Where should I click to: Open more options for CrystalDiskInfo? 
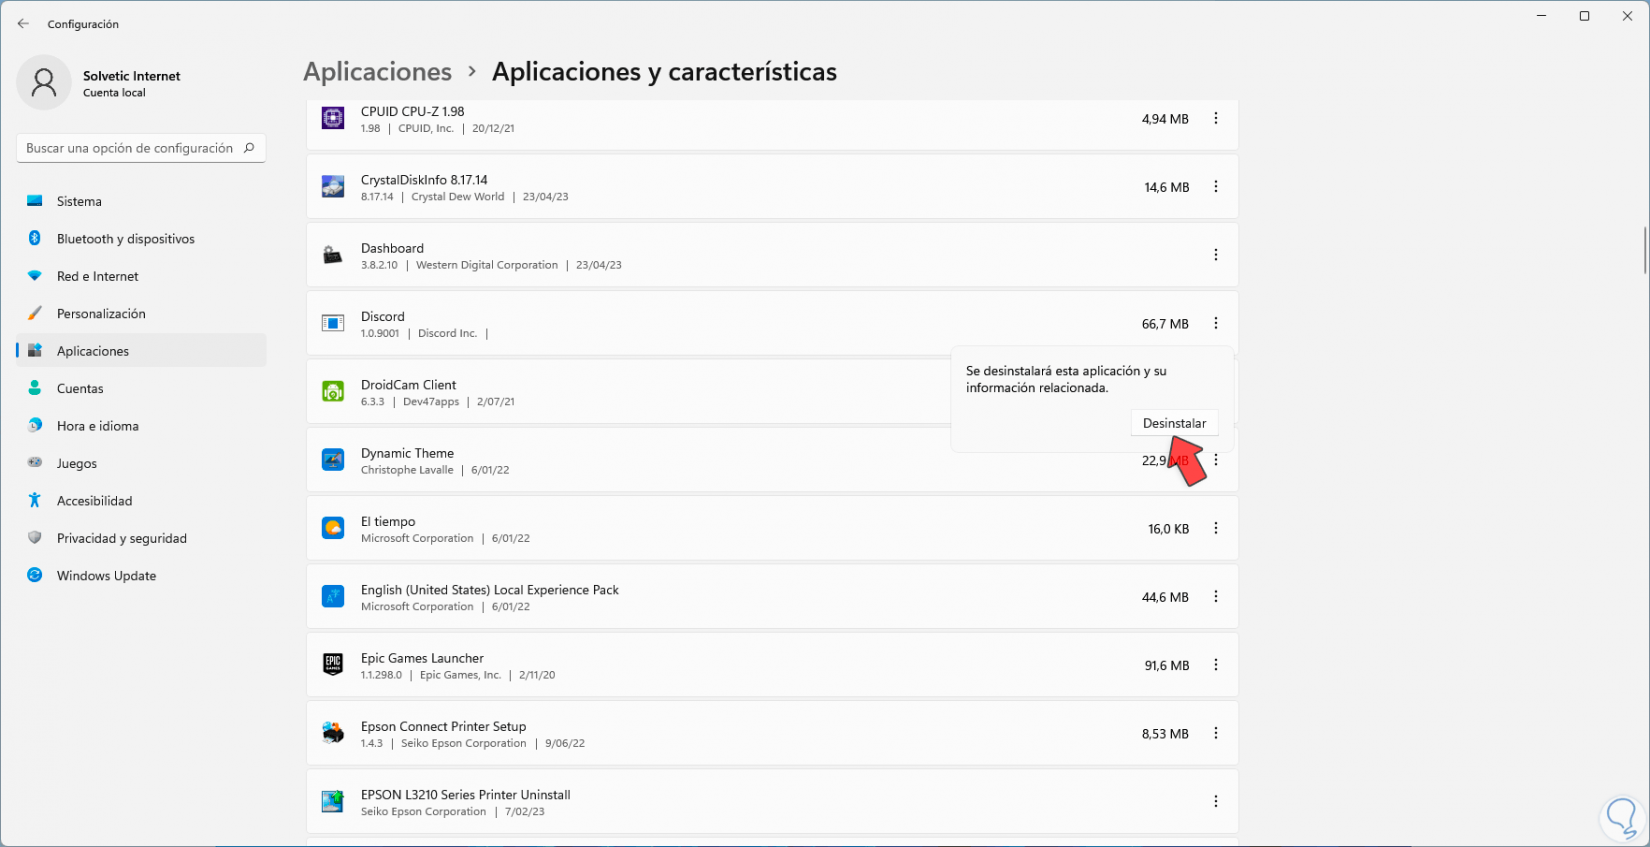click(x=1216, y=187)
